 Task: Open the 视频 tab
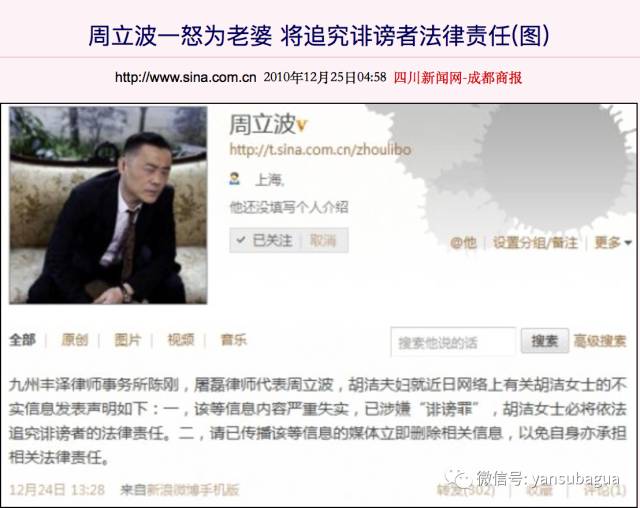181,339
